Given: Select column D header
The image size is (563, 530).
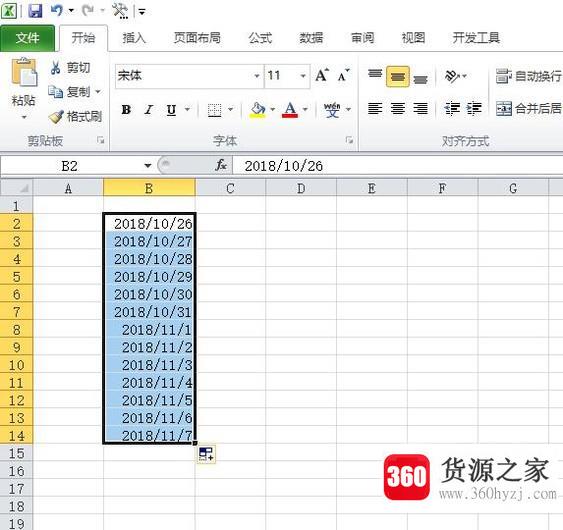Looking at the screenshot, I should (x=301, y=188).
